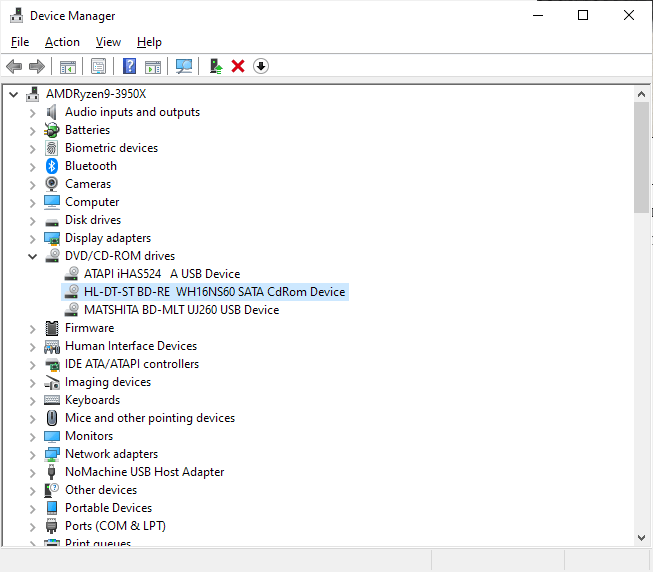653x572 pixels.
Task: Expand Display adapters category arrow
Action: (32, 239)
